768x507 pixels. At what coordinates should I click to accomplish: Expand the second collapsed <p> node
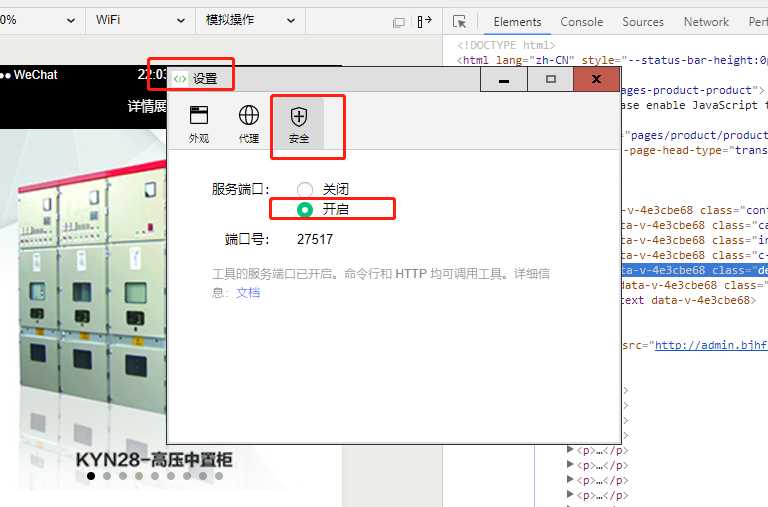coord(570,464)
